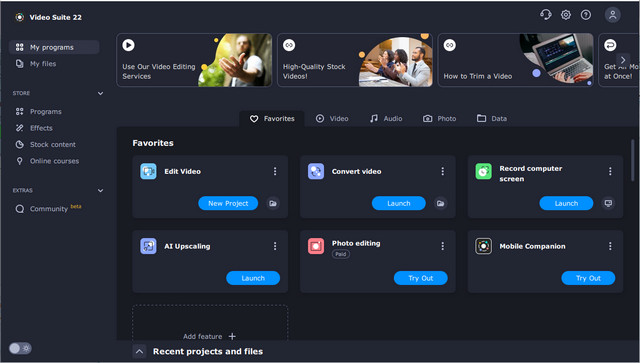
Task: Open more options on Convert video card
Action: 442,171
